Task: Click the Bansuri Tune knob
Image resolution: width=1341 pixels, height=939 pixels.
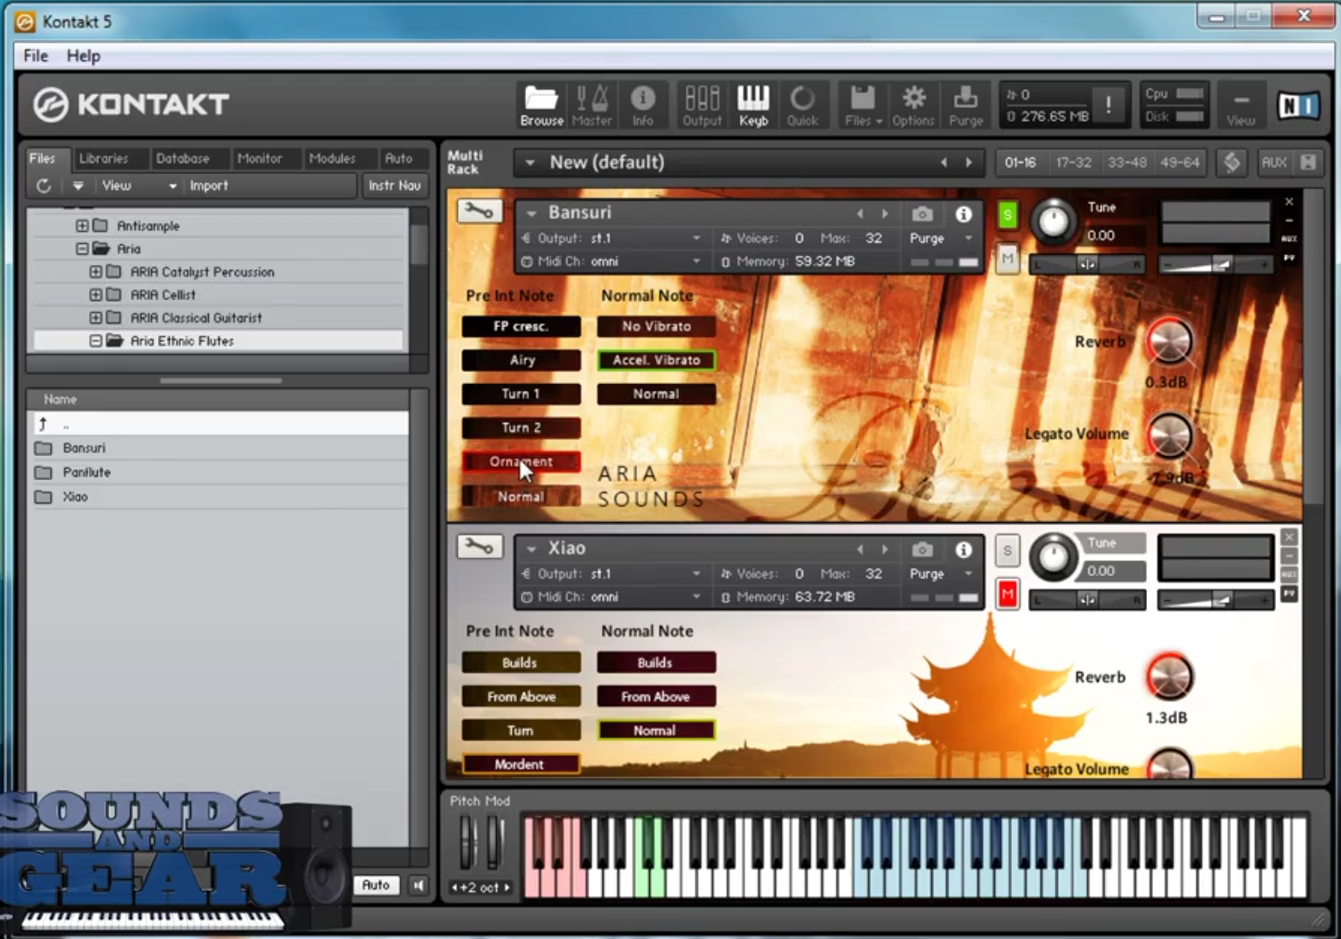Action: point(1052,222)
